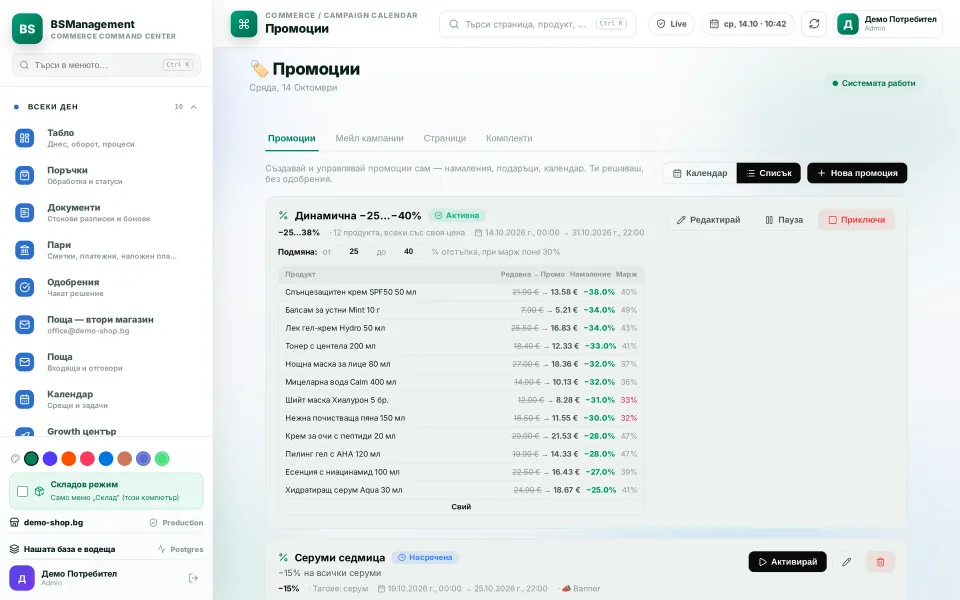The width and height of the screenshot is (960, 600).
Task: Click the date ср, 14.10 · 10:42 pill
Action: coord(748,24)
